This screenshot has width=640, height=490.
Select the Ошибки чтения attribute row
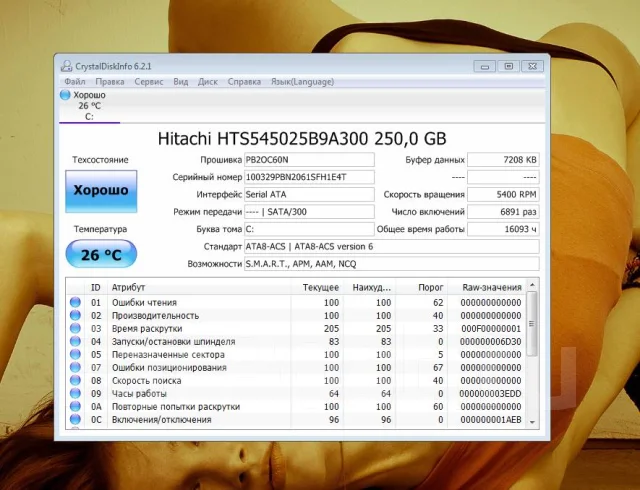pyautogui.click(x=296, y=302)
